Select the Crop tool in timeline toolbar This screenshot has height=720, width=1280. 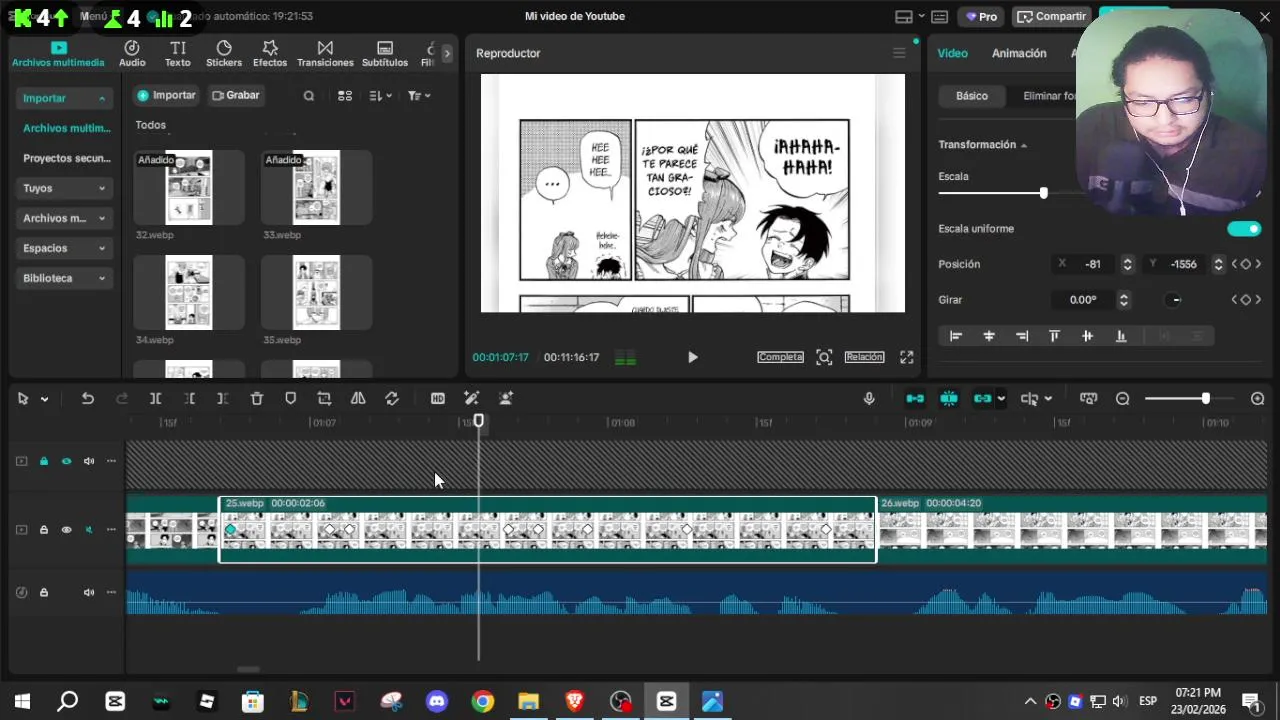pyautogui.click(x=324, y=398)
